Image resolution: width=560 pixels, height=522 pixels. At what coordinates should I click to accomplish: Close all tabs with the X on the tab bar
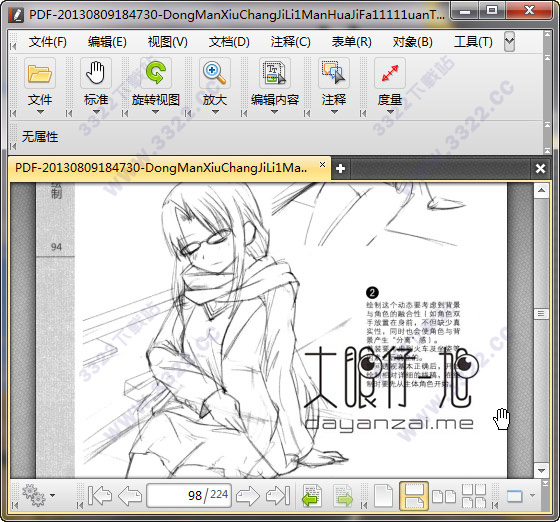click(x=540, y=169)
